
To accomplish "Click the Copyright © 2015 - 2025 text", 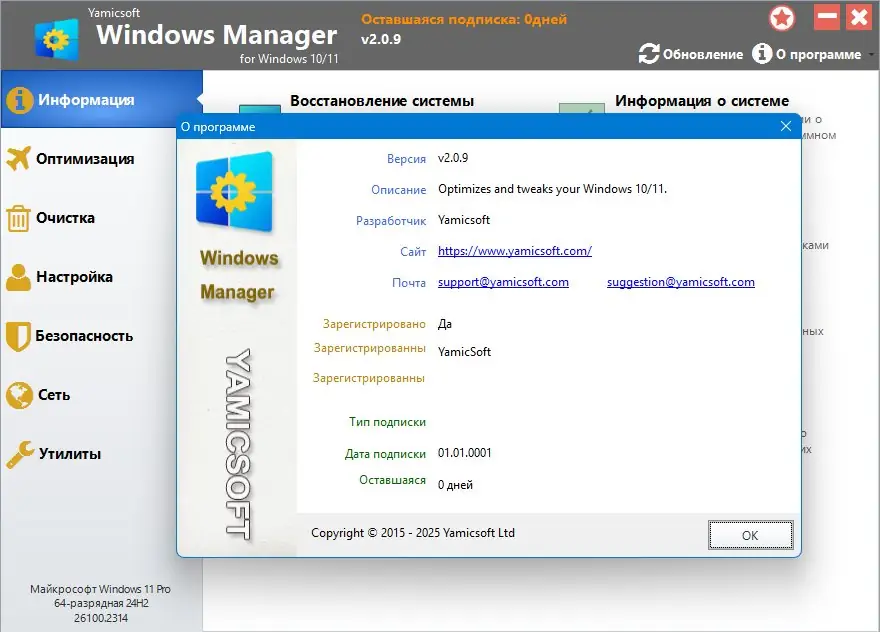I will tap(412, 533).
